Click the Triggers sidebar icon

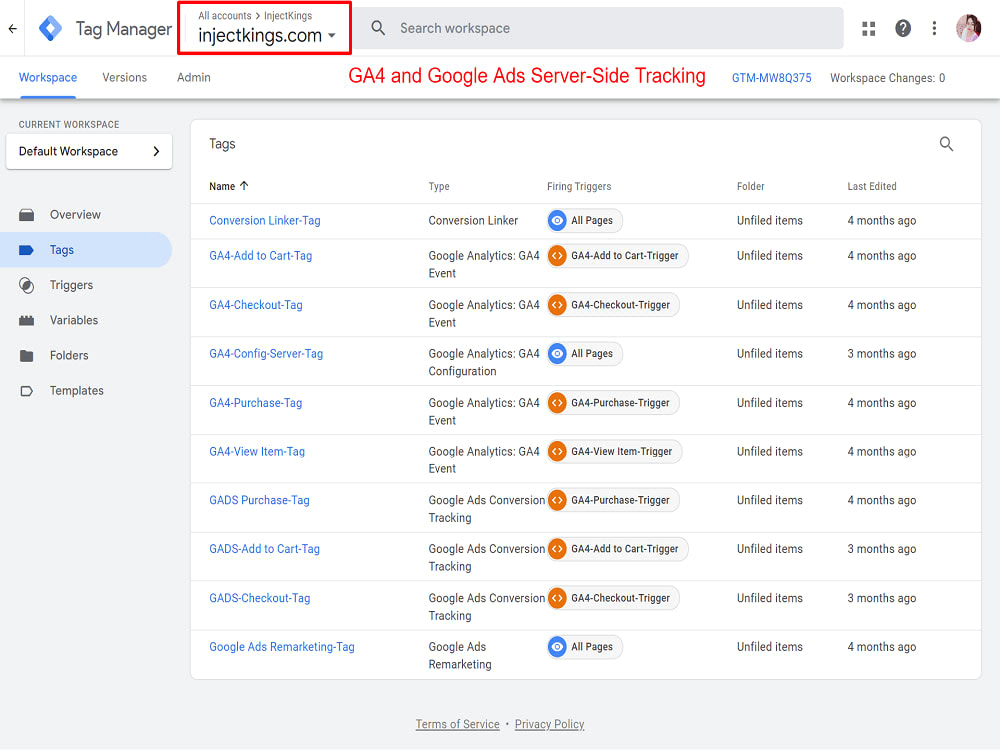(x=26, y=285)
